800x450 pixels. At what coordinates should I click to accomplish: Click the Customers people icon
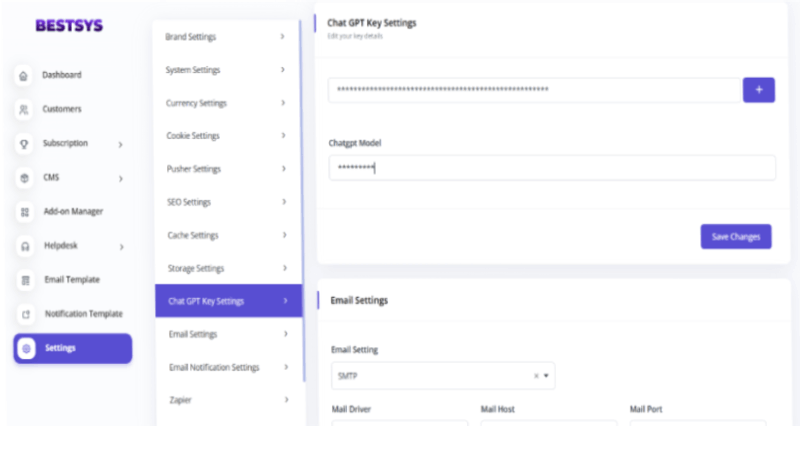pyautogui.click(x=24, y=110)
